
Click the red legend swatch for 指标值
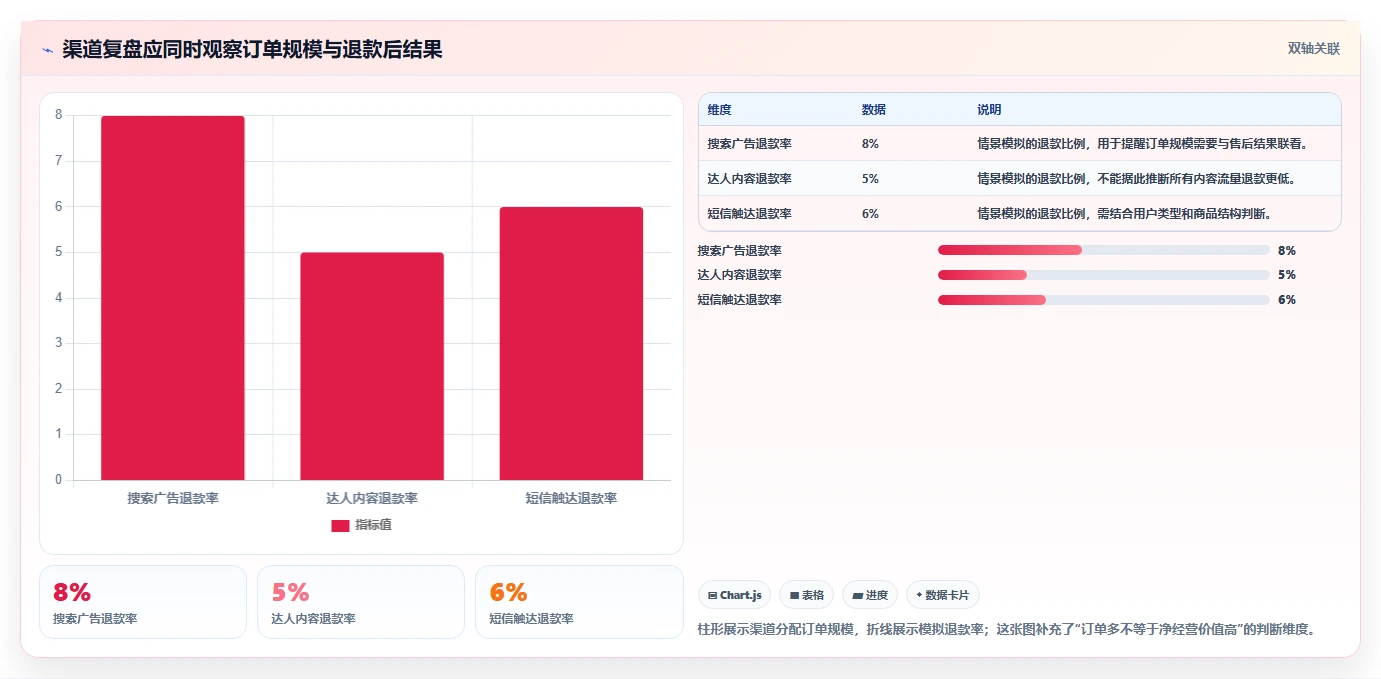[340, 525]
